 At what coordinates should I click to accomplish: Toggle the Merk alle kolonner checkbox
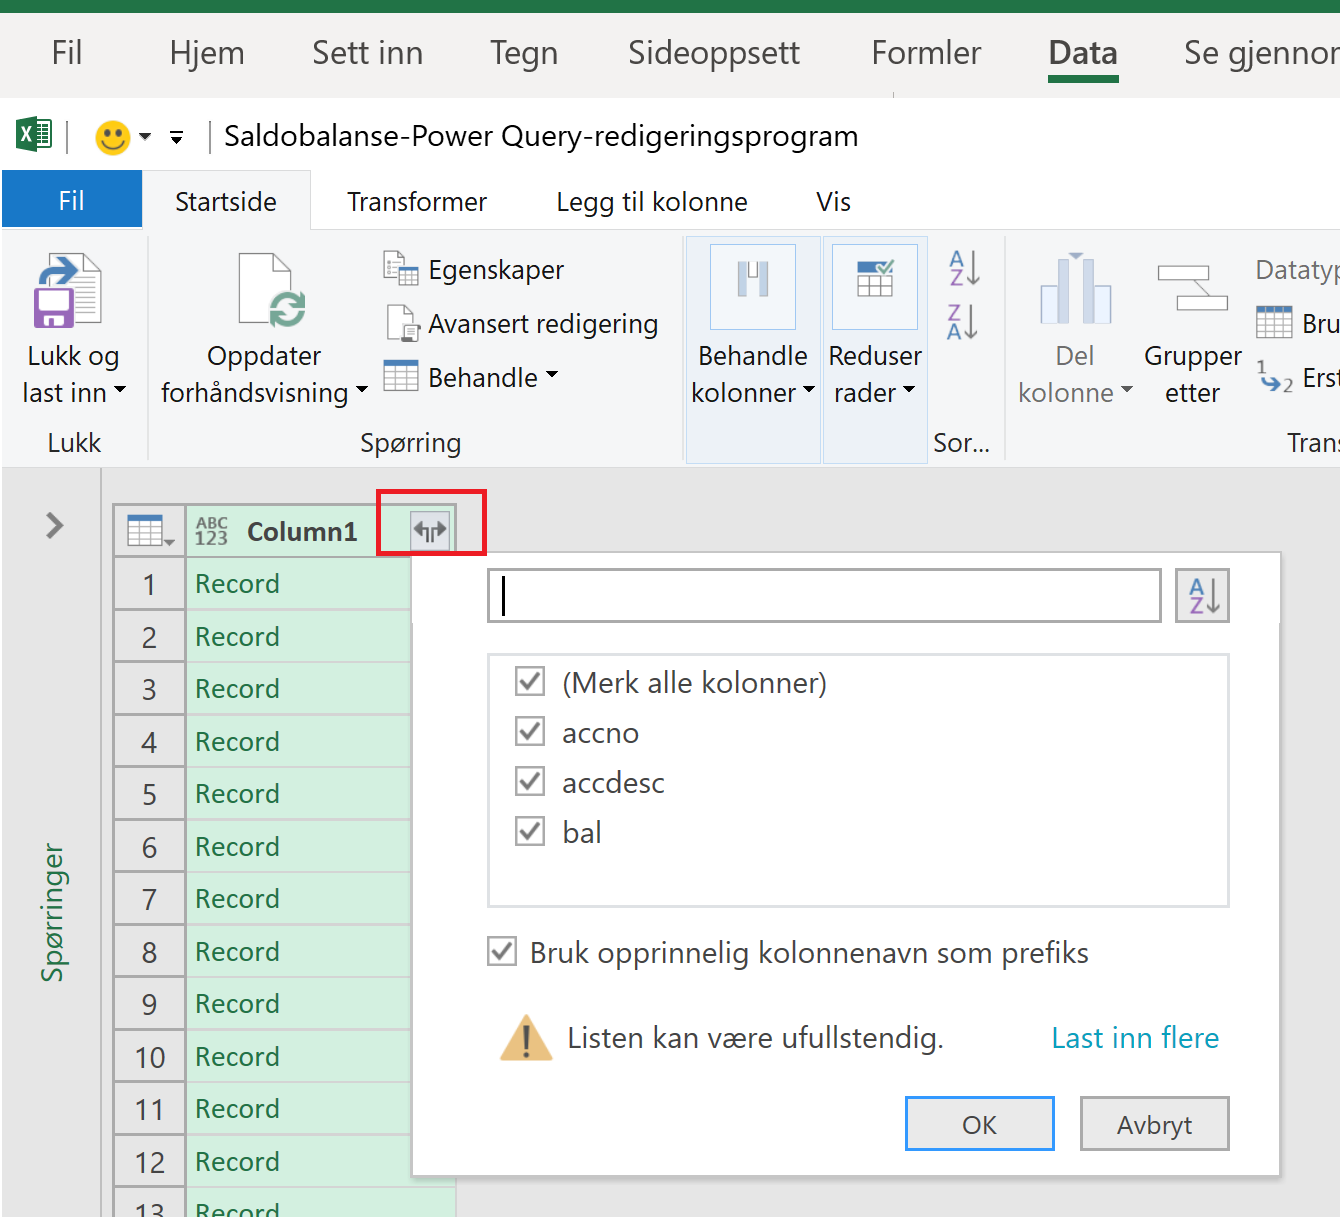(x=530, y=682)
